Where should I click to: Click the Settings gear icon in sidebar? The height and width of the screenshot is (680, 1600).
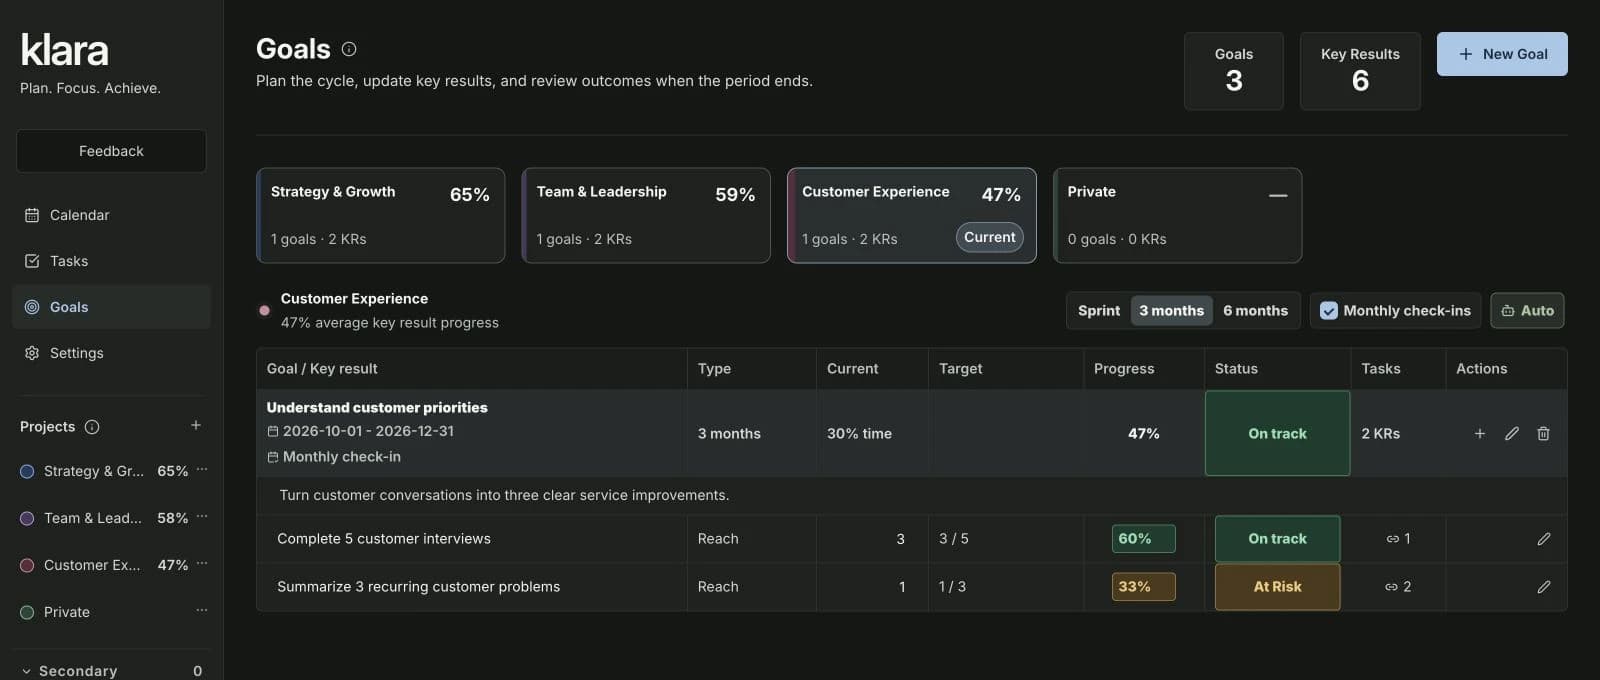[x=32, y=353]
